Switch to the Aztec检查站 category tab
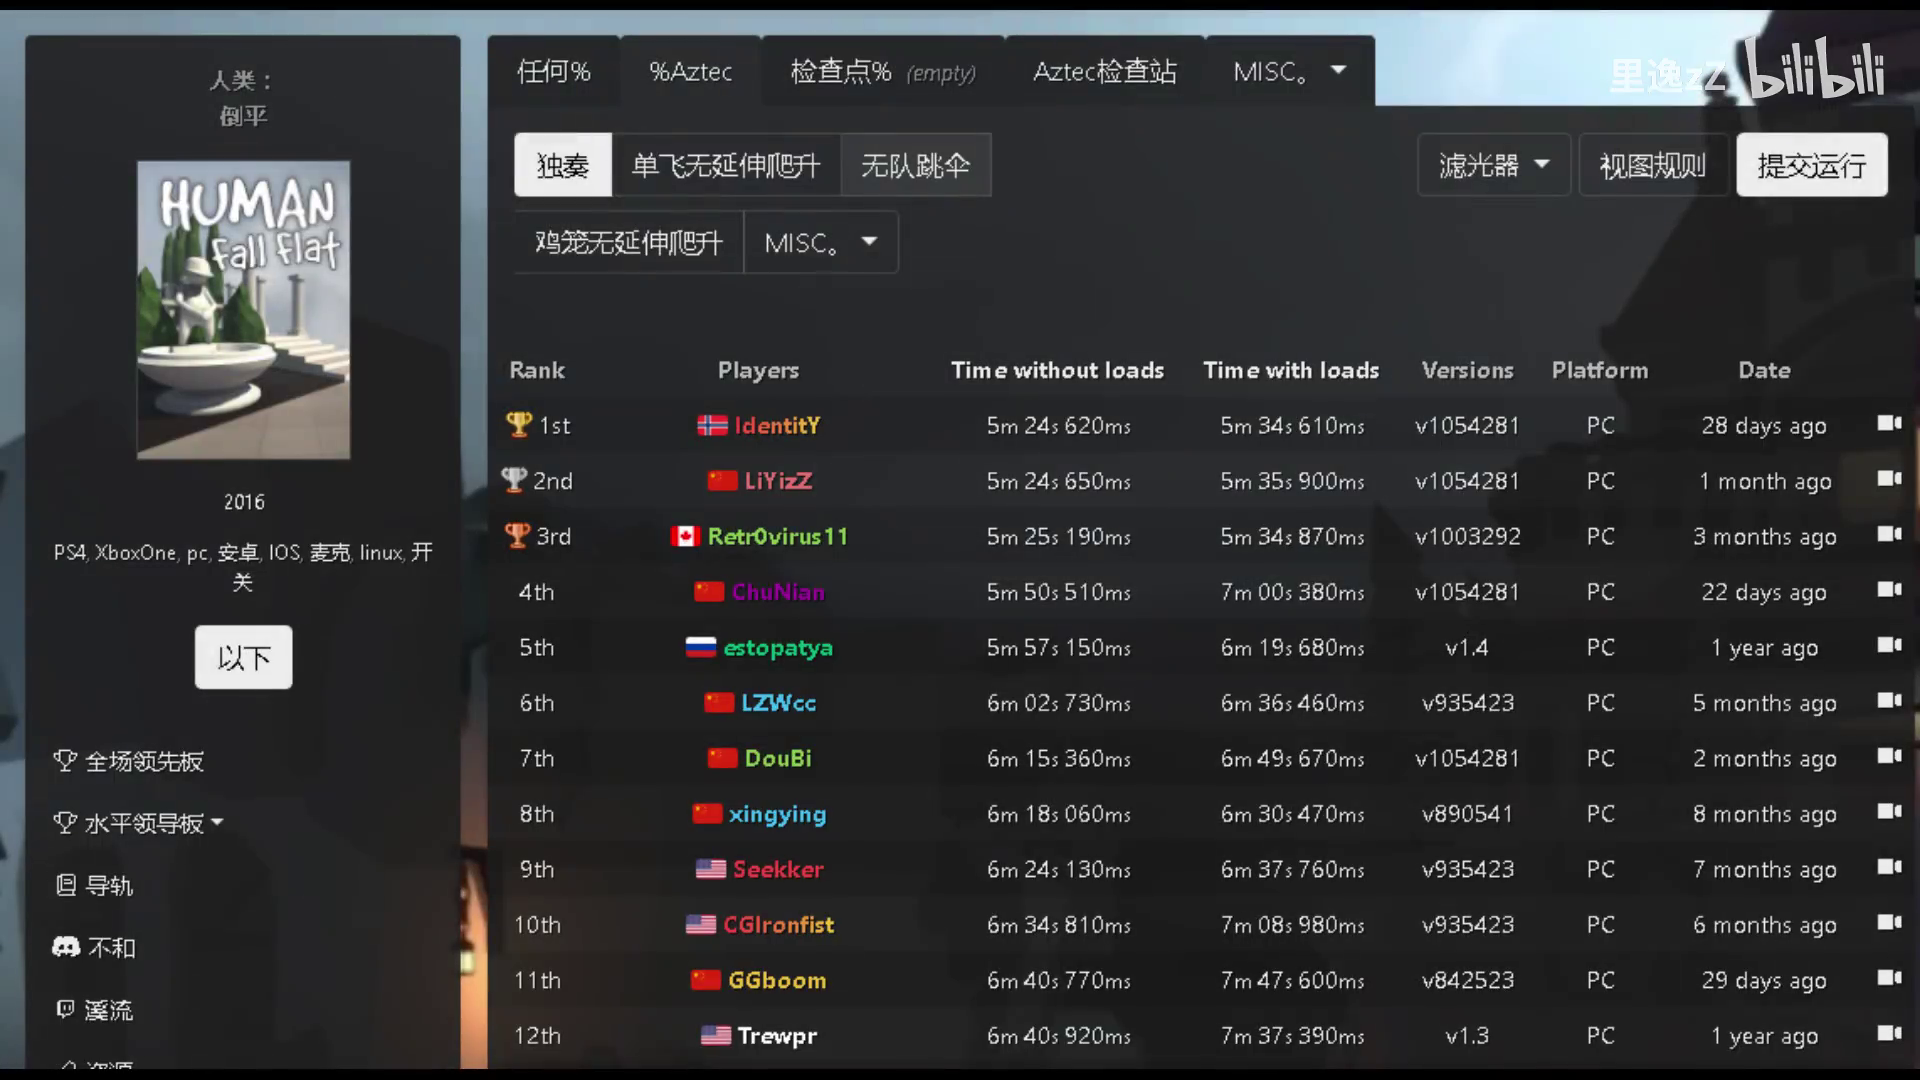 pos(1105,71)
